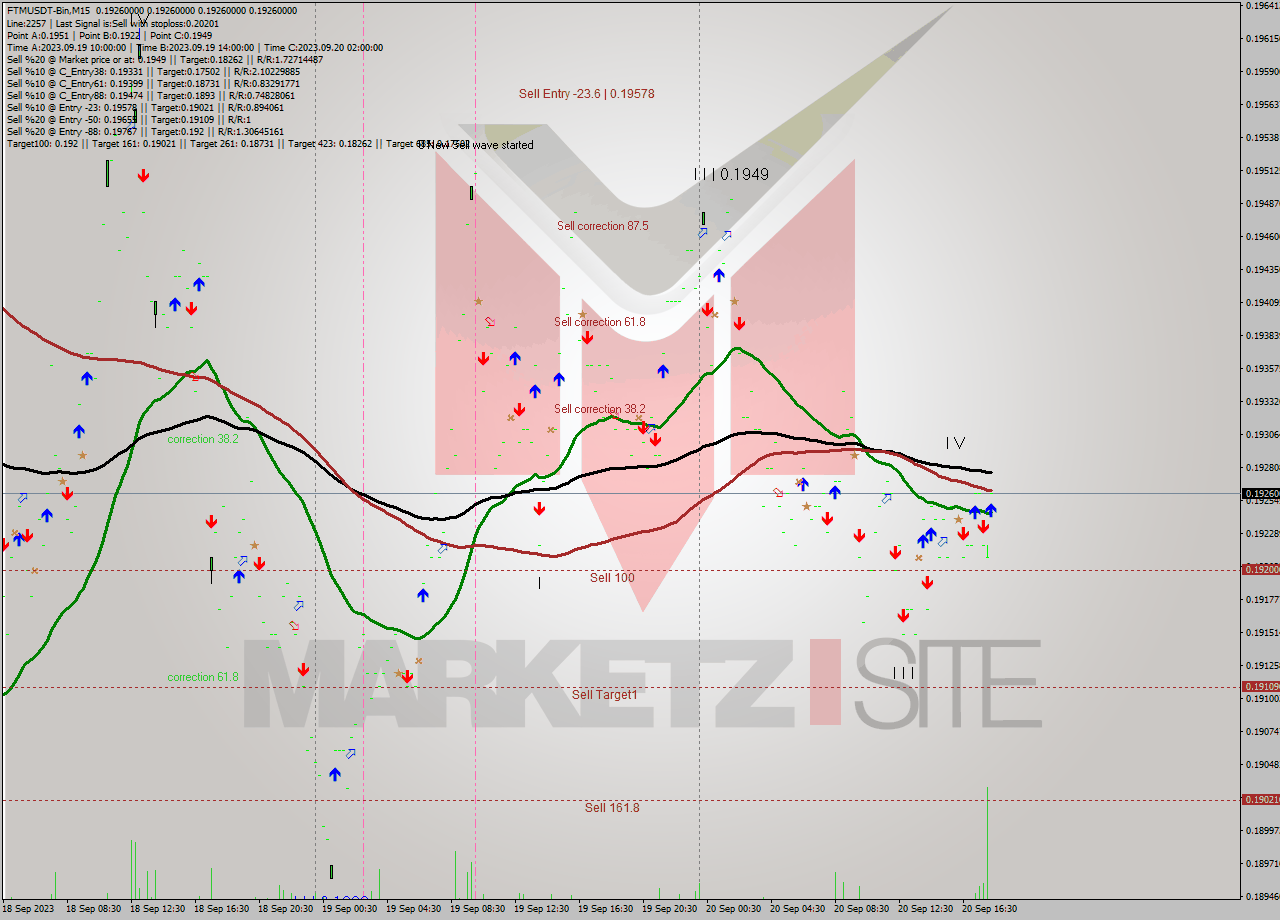Select the 0.19590 price axis value
This screenshot has height=920, width=1280.
[x=1261, y=71]
